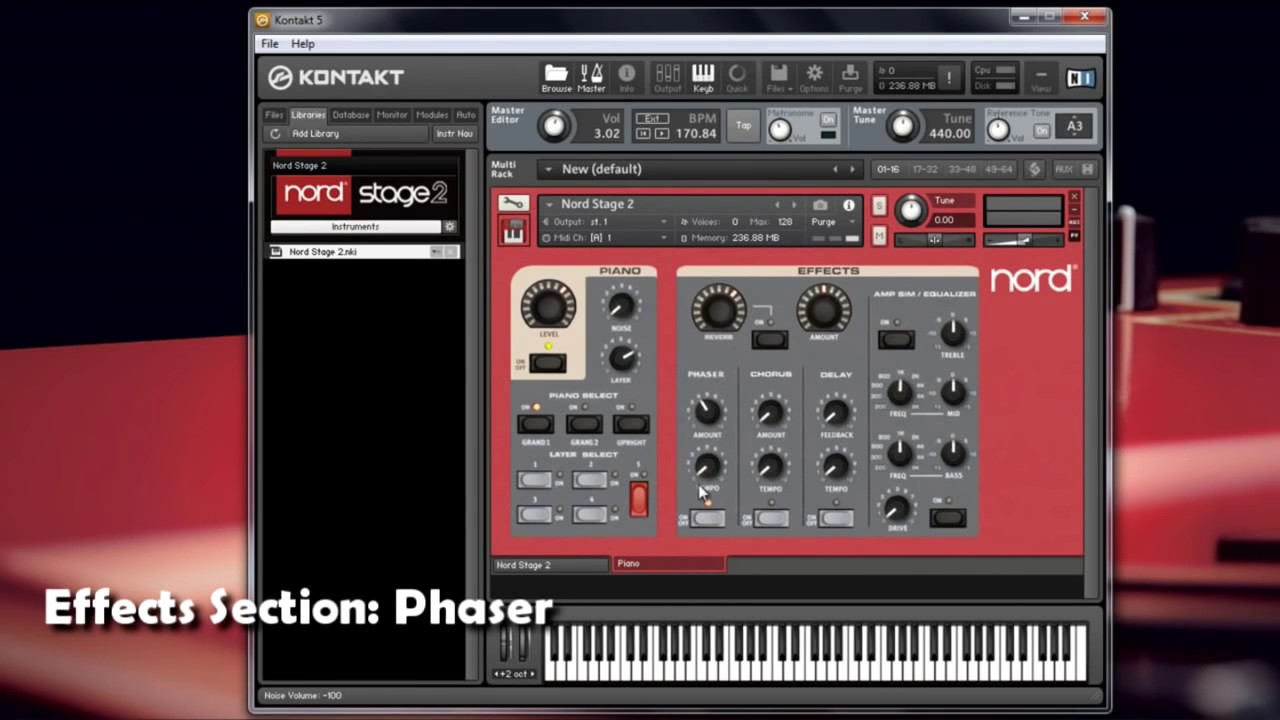Toggle the Reverb On switch

click(769, 340)
